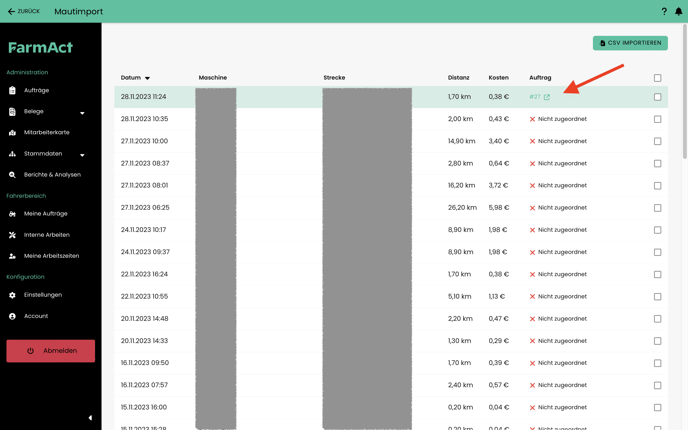The image size is (688, 430).
Task: Open Meine Arbeitszeiten in the sidebar
Action: (x=51, y=256)
